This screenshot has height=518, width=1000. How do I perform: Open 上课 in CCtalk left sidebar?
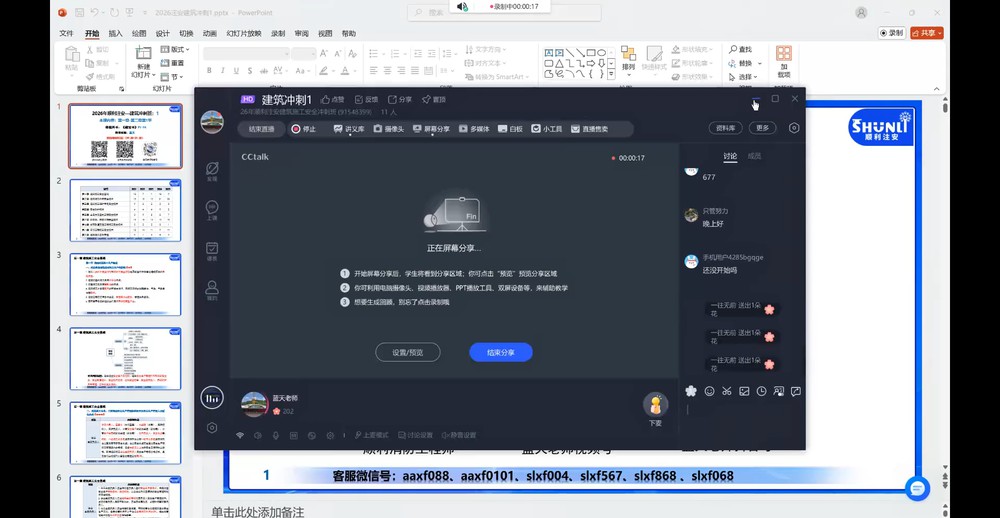click(x=212, y=211)
